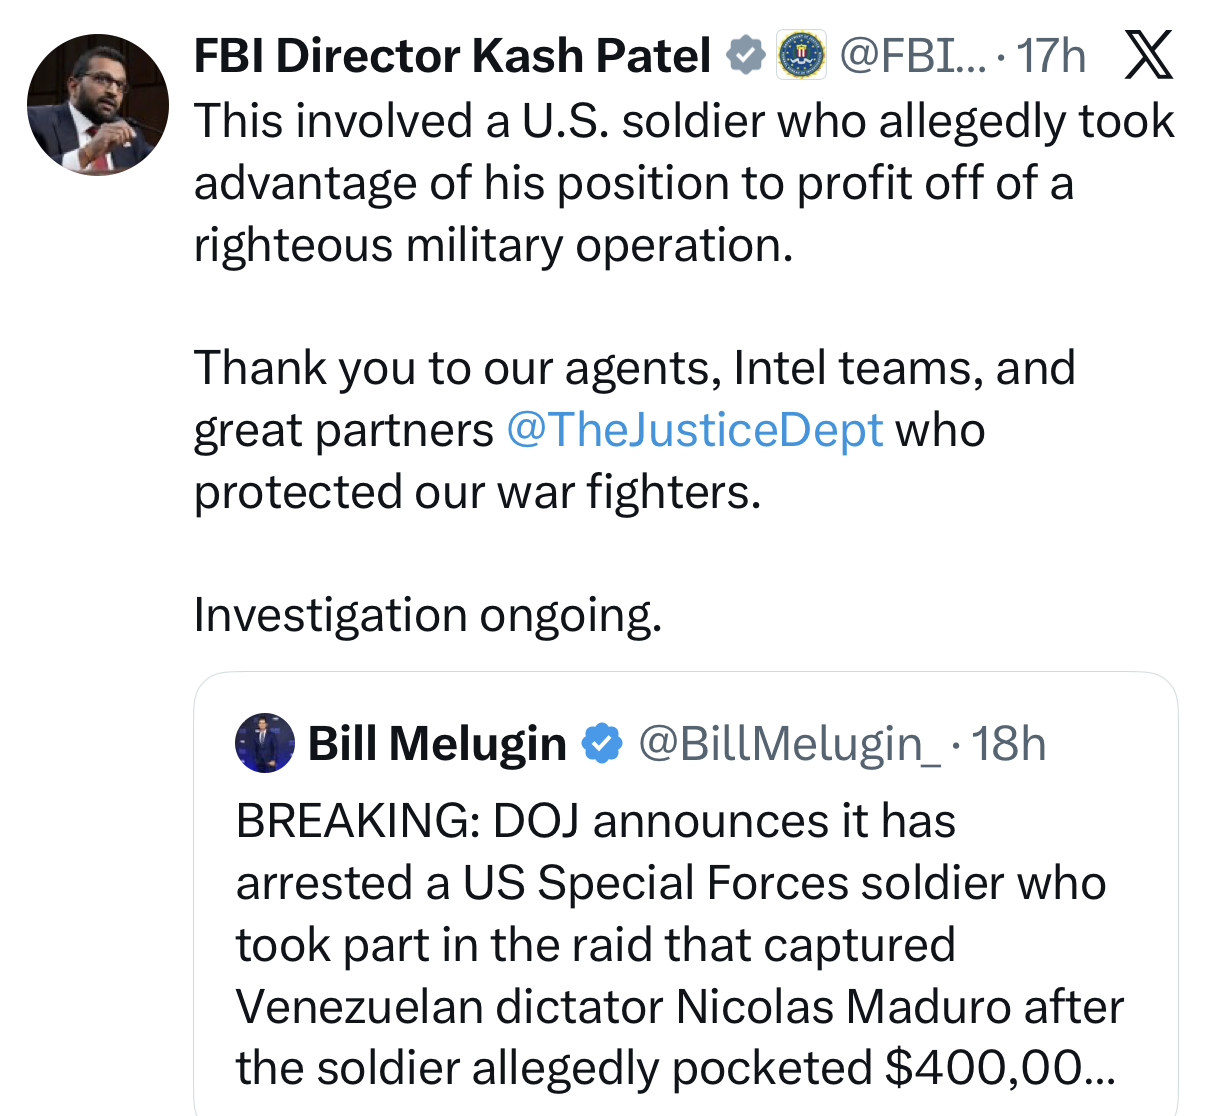This screenshot has height=1116, width=1206.
Task: Click the 17h timestamp
Action: click(1050, 56)
